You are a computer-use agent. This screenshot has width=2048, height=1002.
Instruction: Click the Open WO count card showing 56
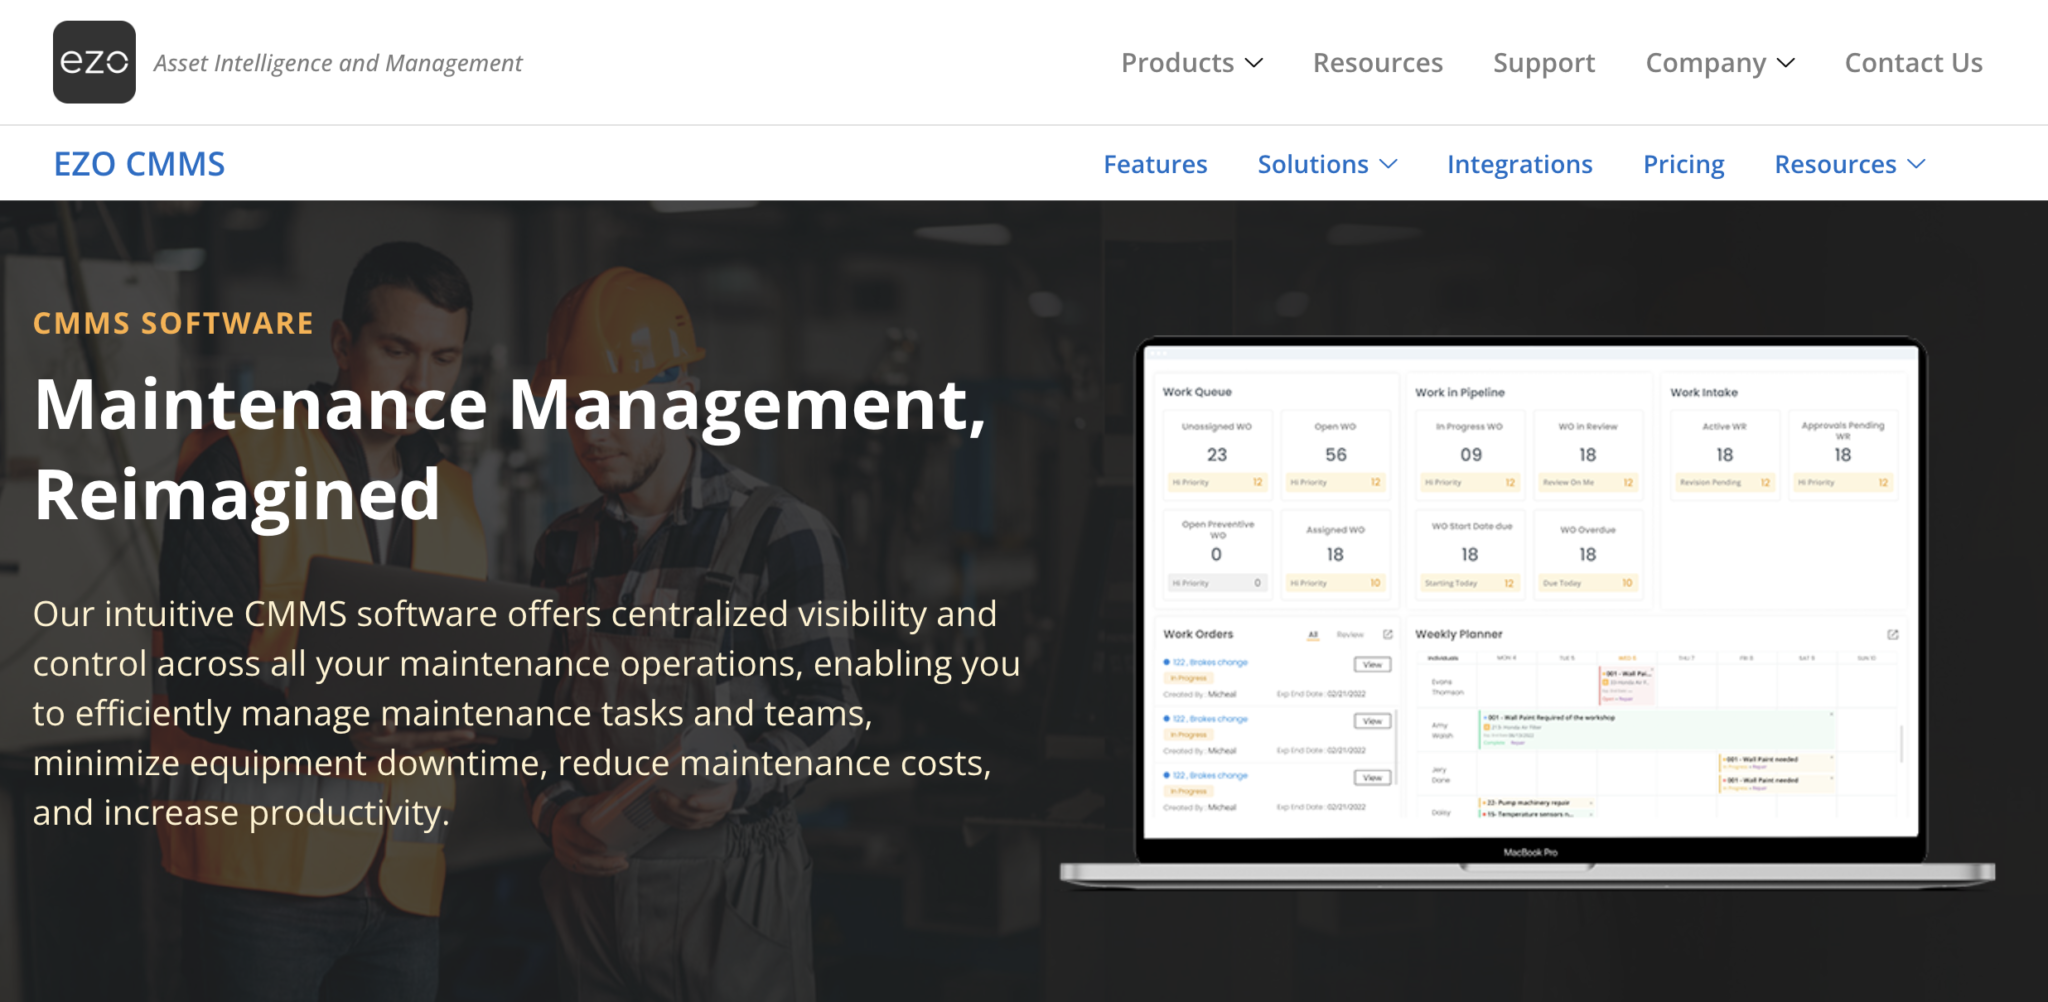[x=1335, y=452]
